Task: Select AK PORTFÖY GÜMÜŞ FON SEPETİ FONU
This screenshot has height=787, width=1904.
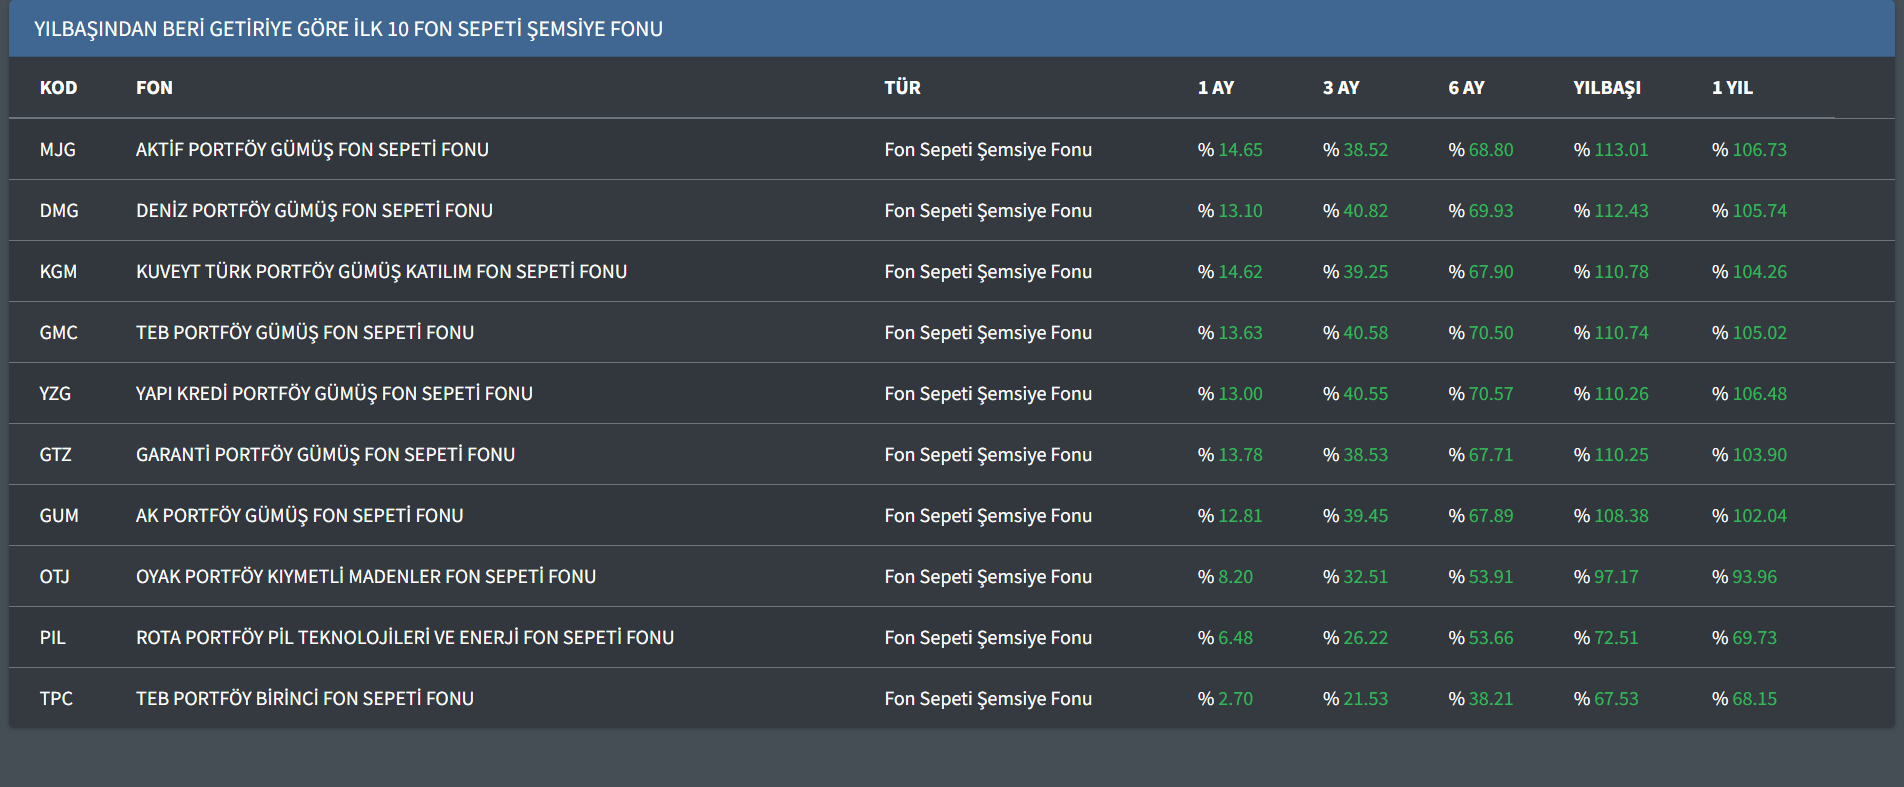Action: [299, 516]
